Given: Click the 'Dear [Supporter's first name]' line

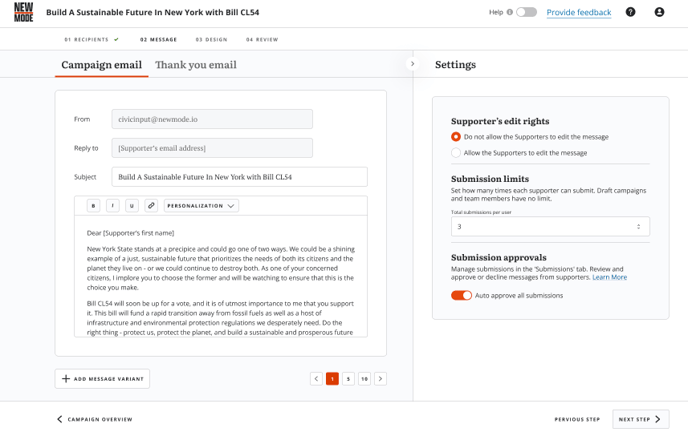Looking at the screenshot, I should point(130,233).
